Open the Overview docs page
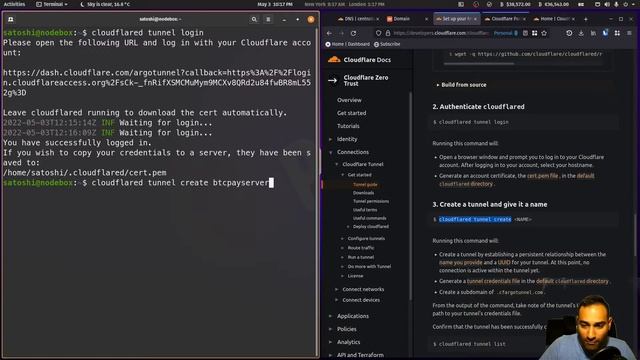This screenshot has width=640, height=360. point(349,100)
